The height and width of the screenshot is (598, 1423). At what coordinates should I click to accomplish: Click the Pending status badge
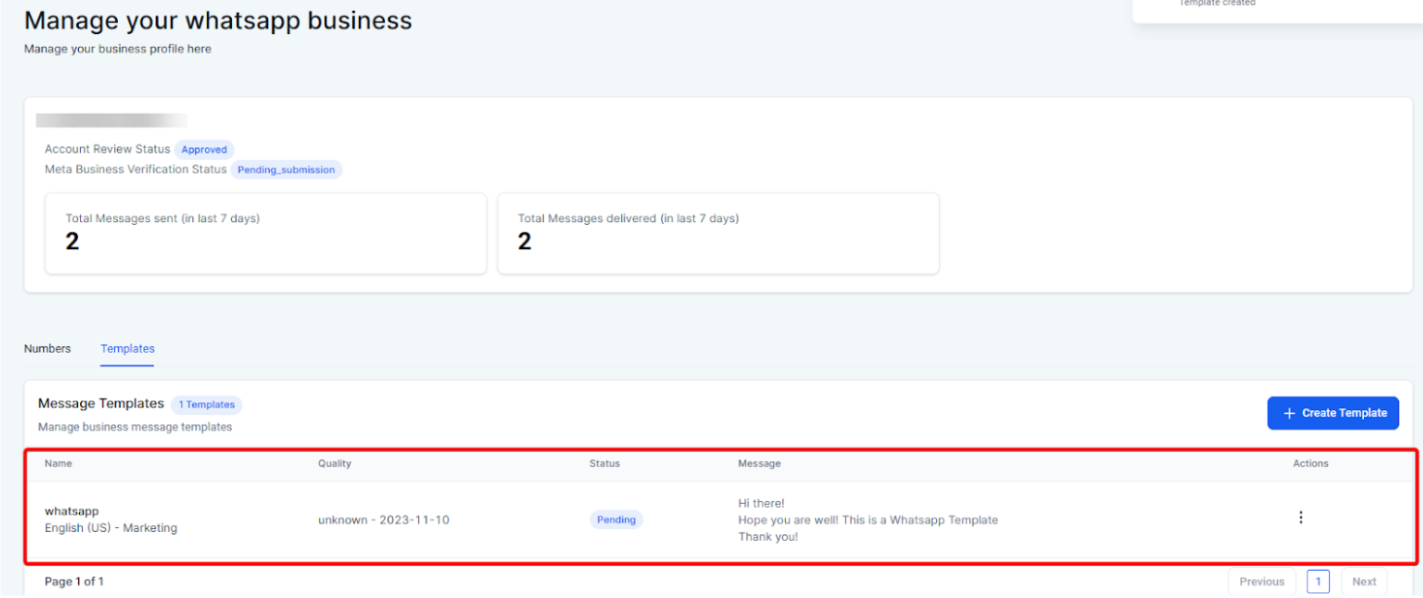(616, 520)
